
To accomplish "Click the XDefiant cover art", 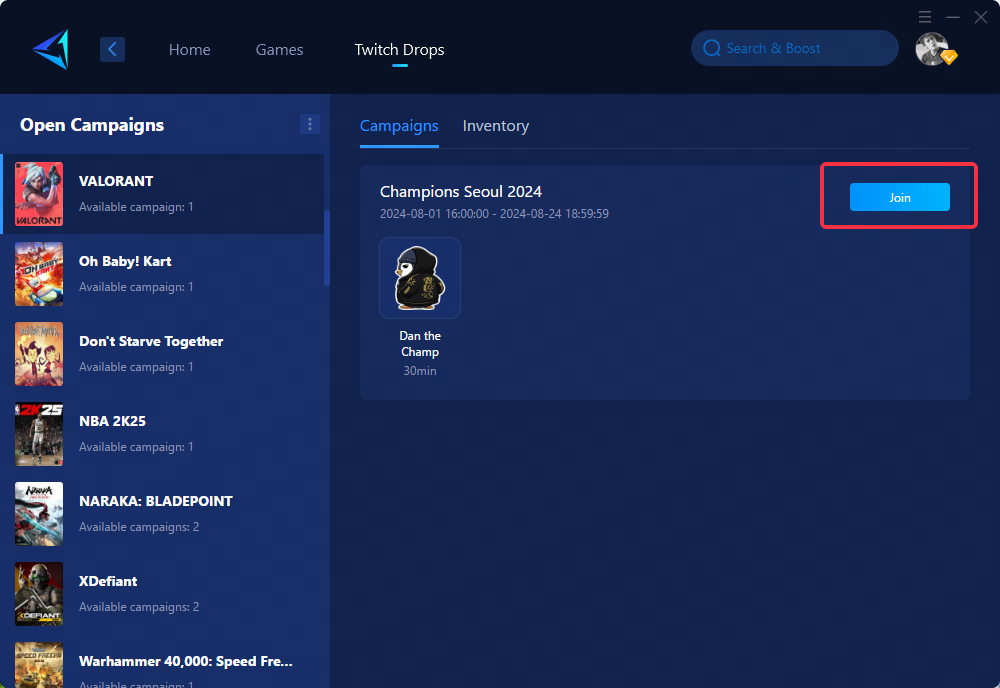I will 39,594.
